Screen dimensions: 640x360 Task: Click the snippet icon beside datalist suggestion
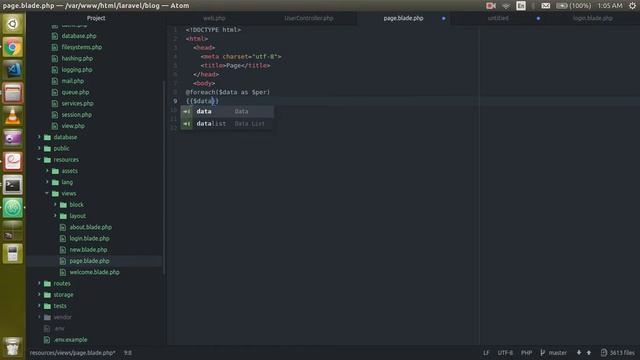[x=187, y=124]
